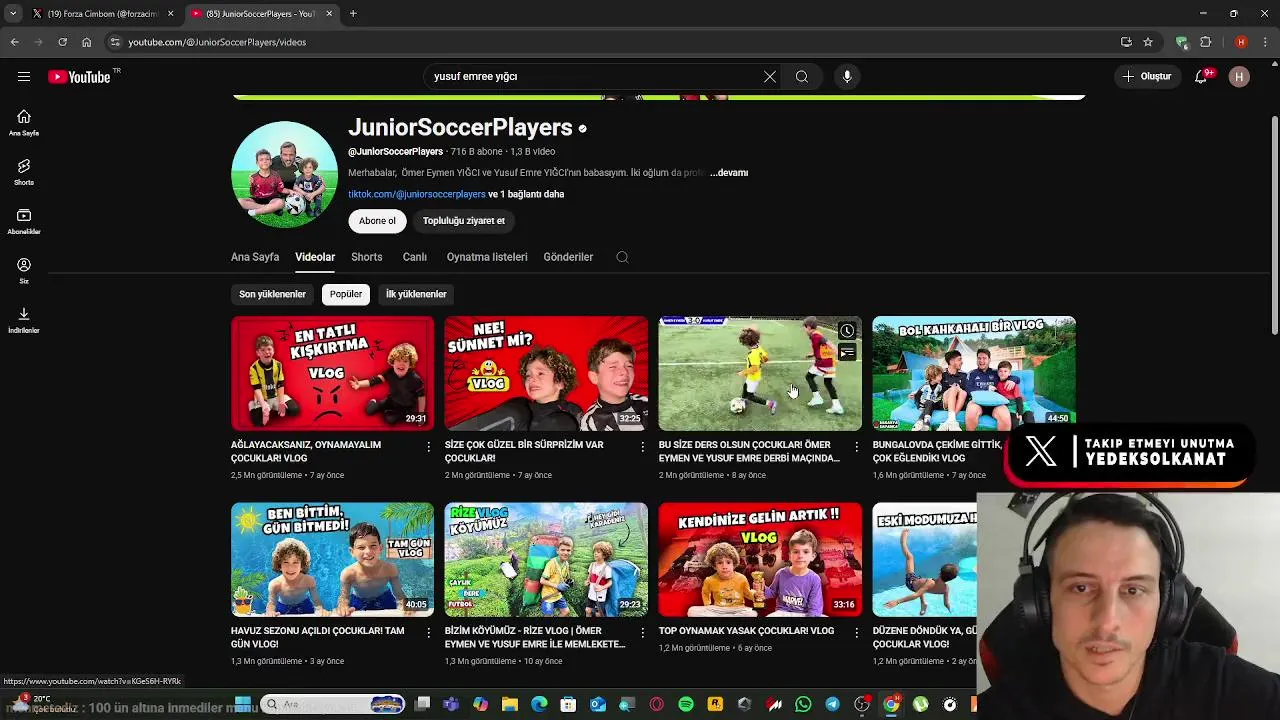The image size is (1280, 720).
Task: Open the 've 1 bağlantı daha' link
Action: click(526, 194)
